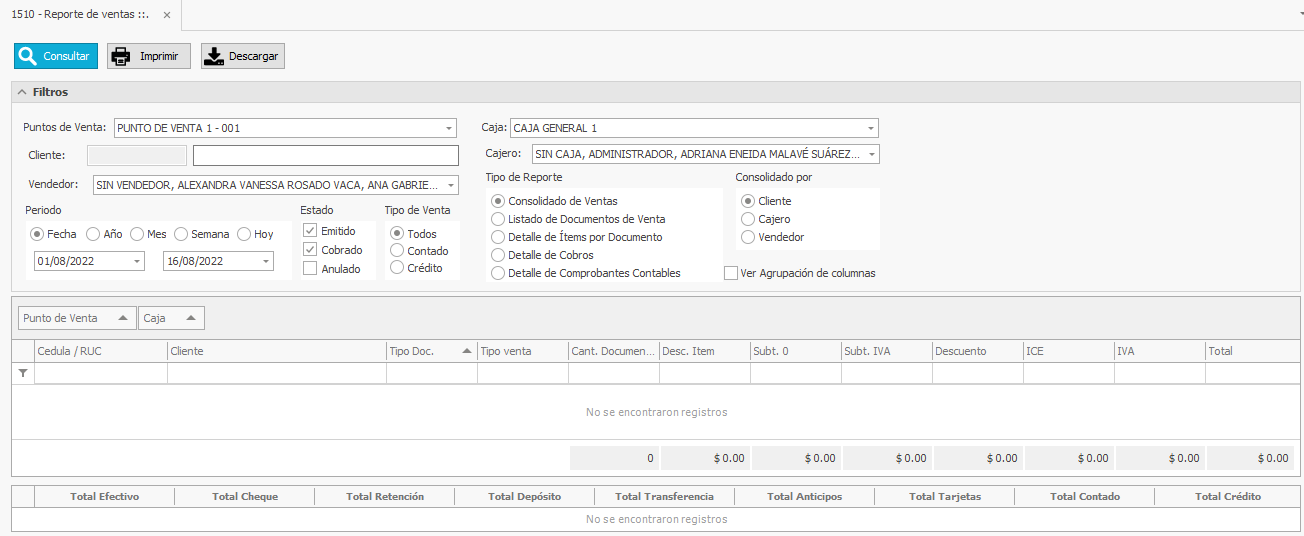
Task: Click the Imprimir printer icon
Action: 121,56
